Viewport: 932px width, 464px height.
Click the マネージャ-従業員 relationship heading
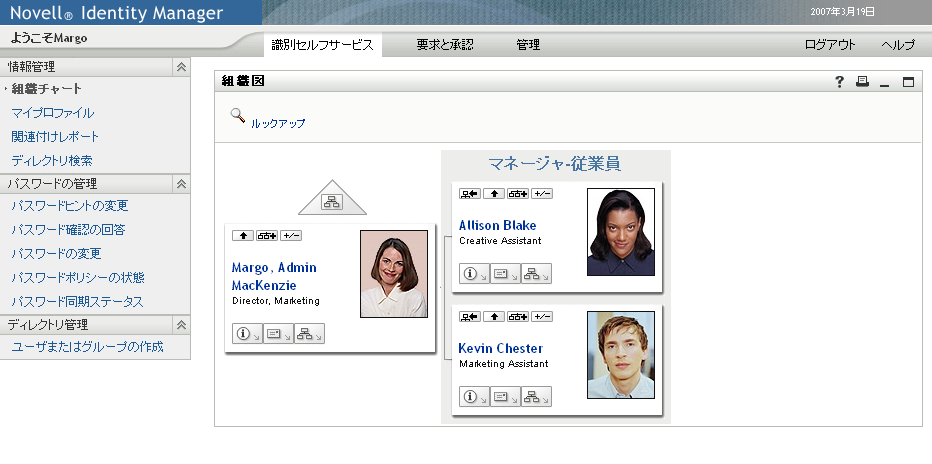click(x=555, y=164)
